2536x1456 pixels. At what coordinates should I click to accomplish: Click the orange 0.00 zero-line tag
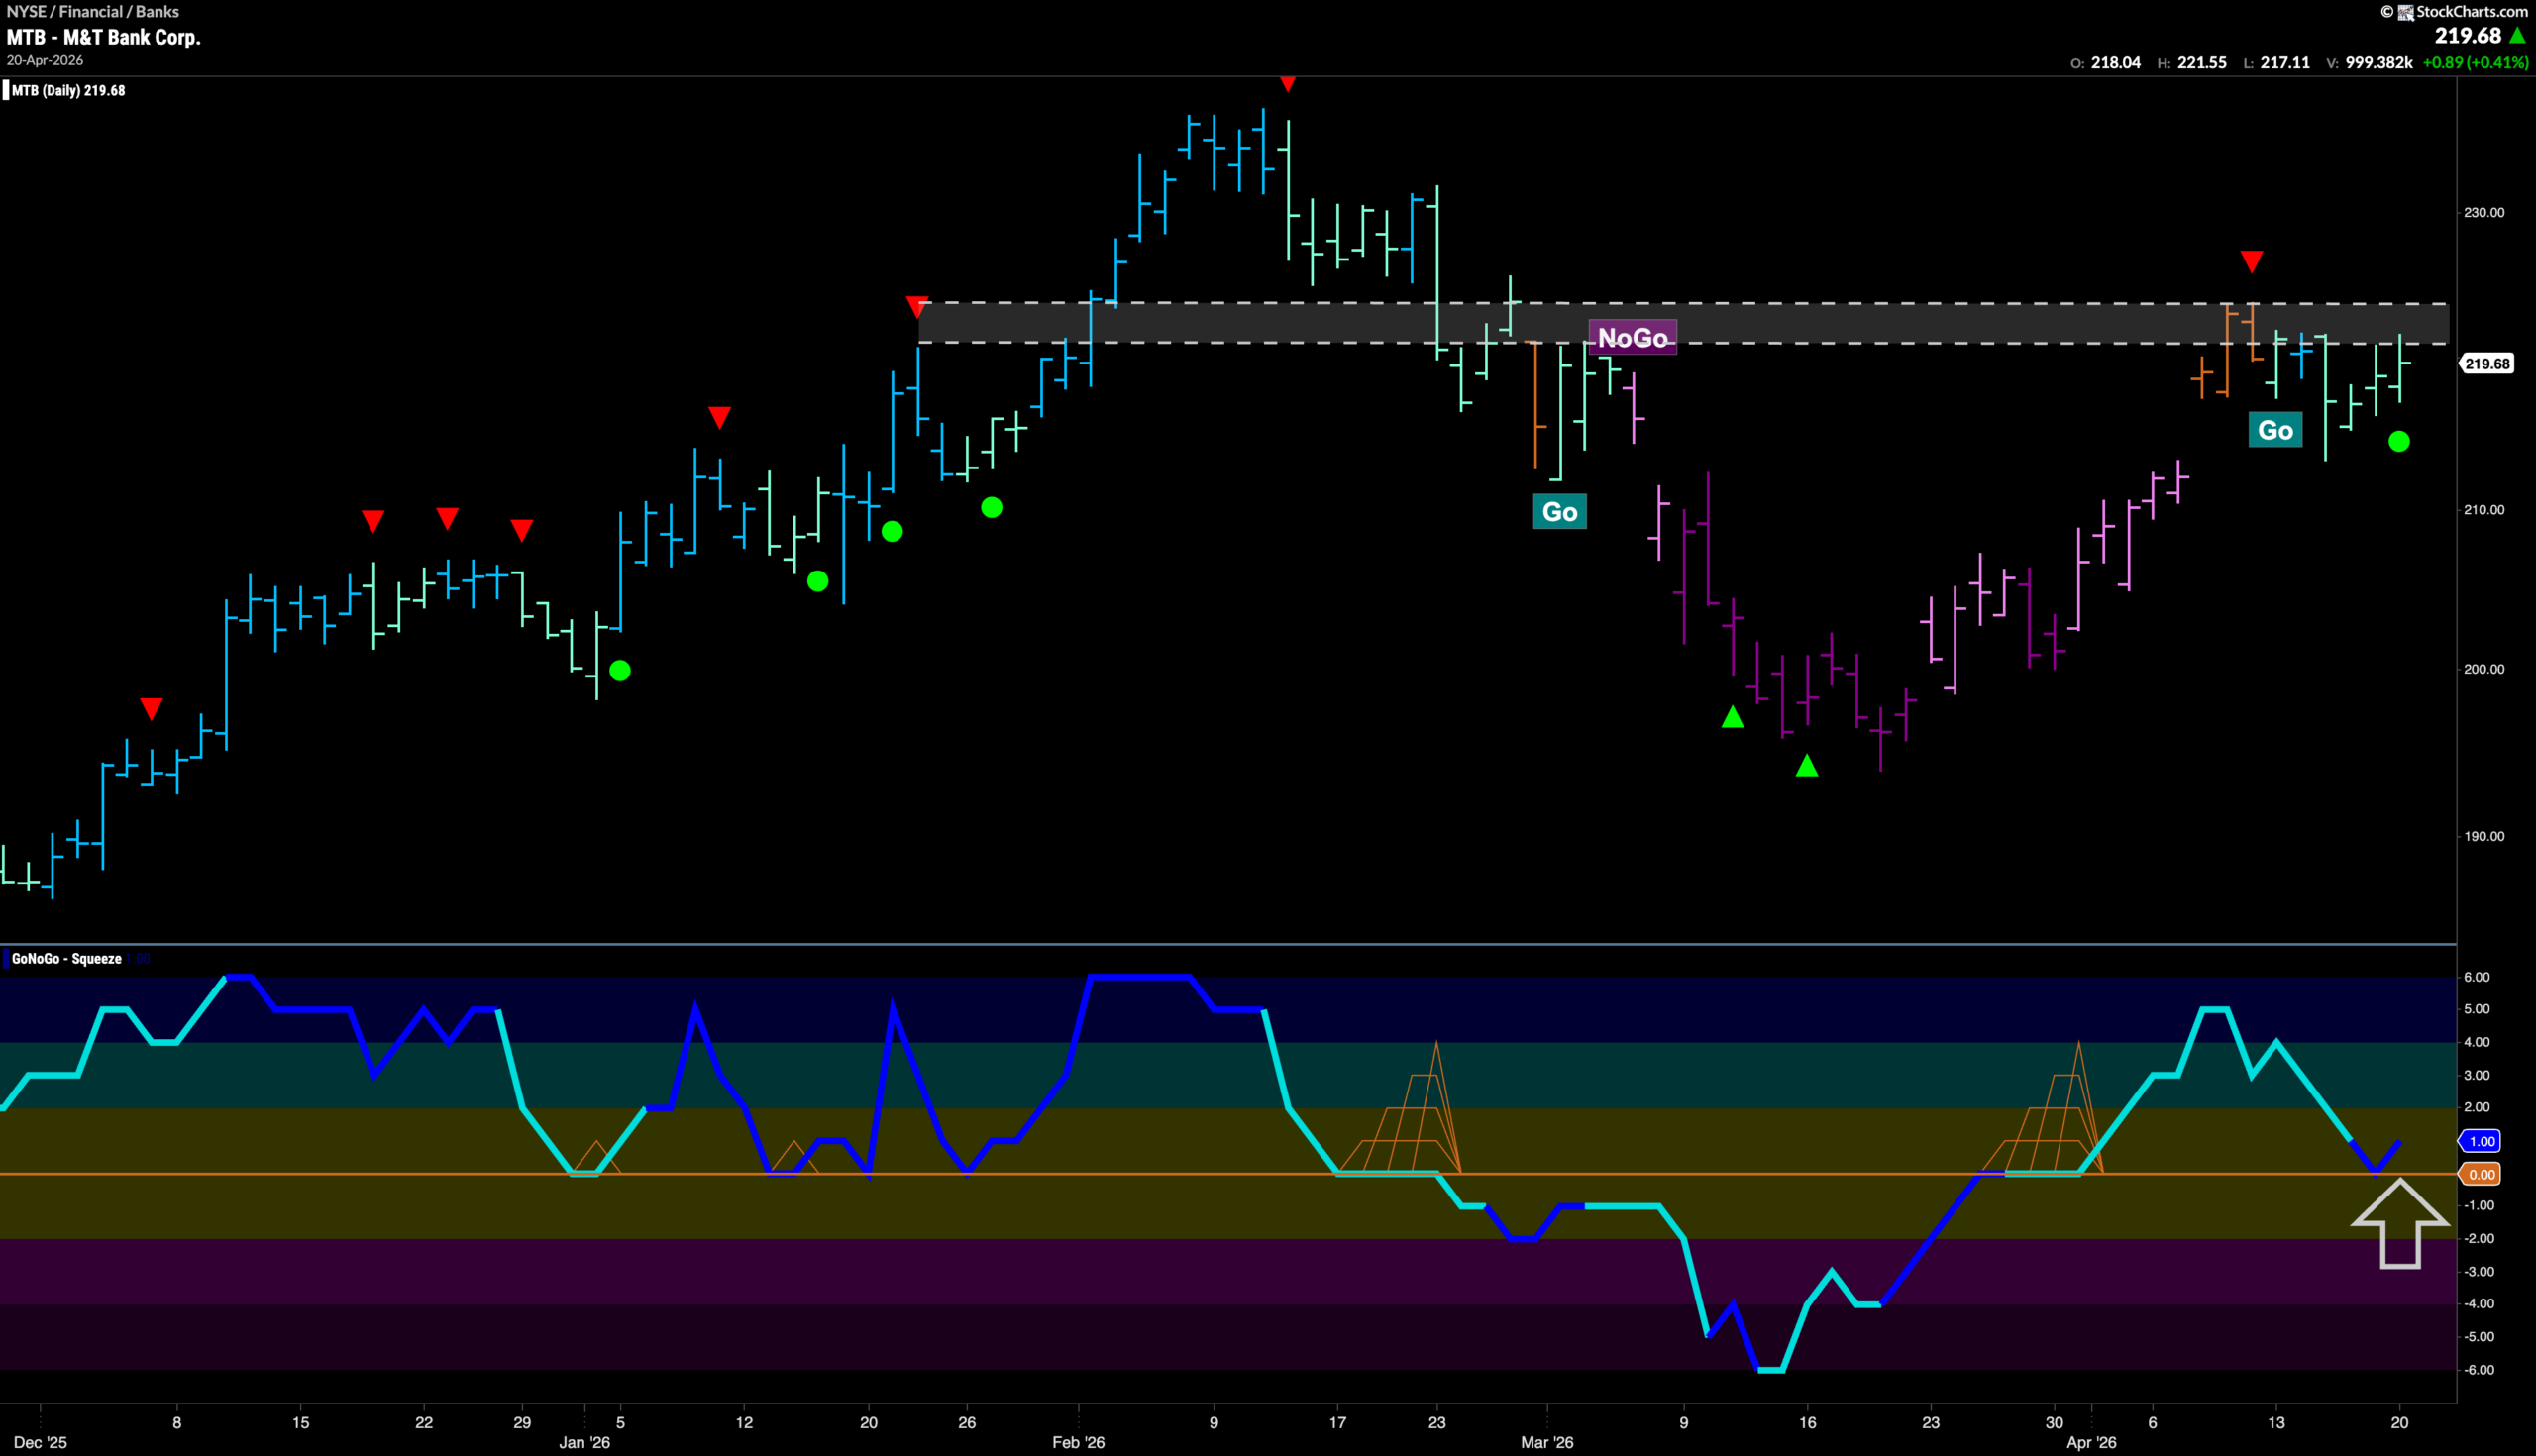[2481, 1174]
